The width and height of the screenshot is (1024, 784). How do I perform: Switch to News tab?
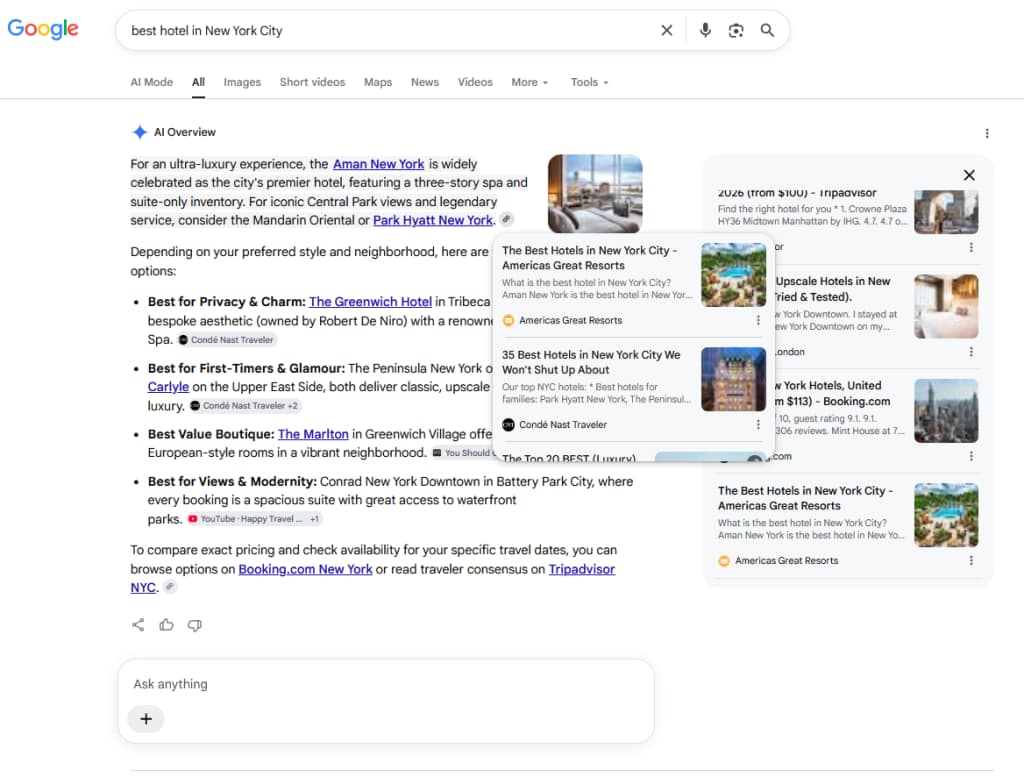(x=424, y=82)
